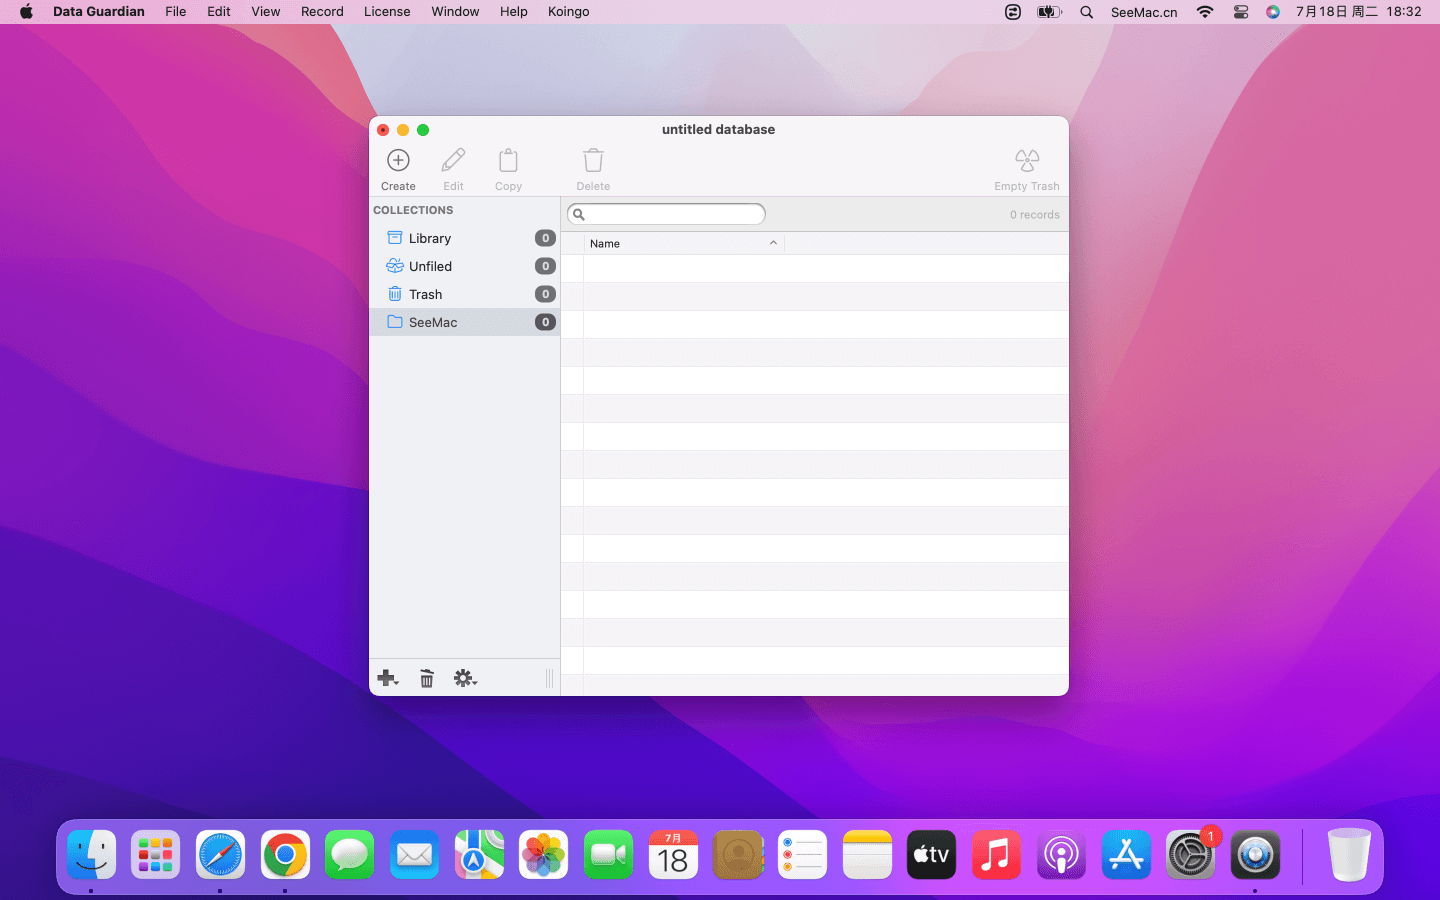
Task: Click the 0 records count label
Action: [1034, 215]
